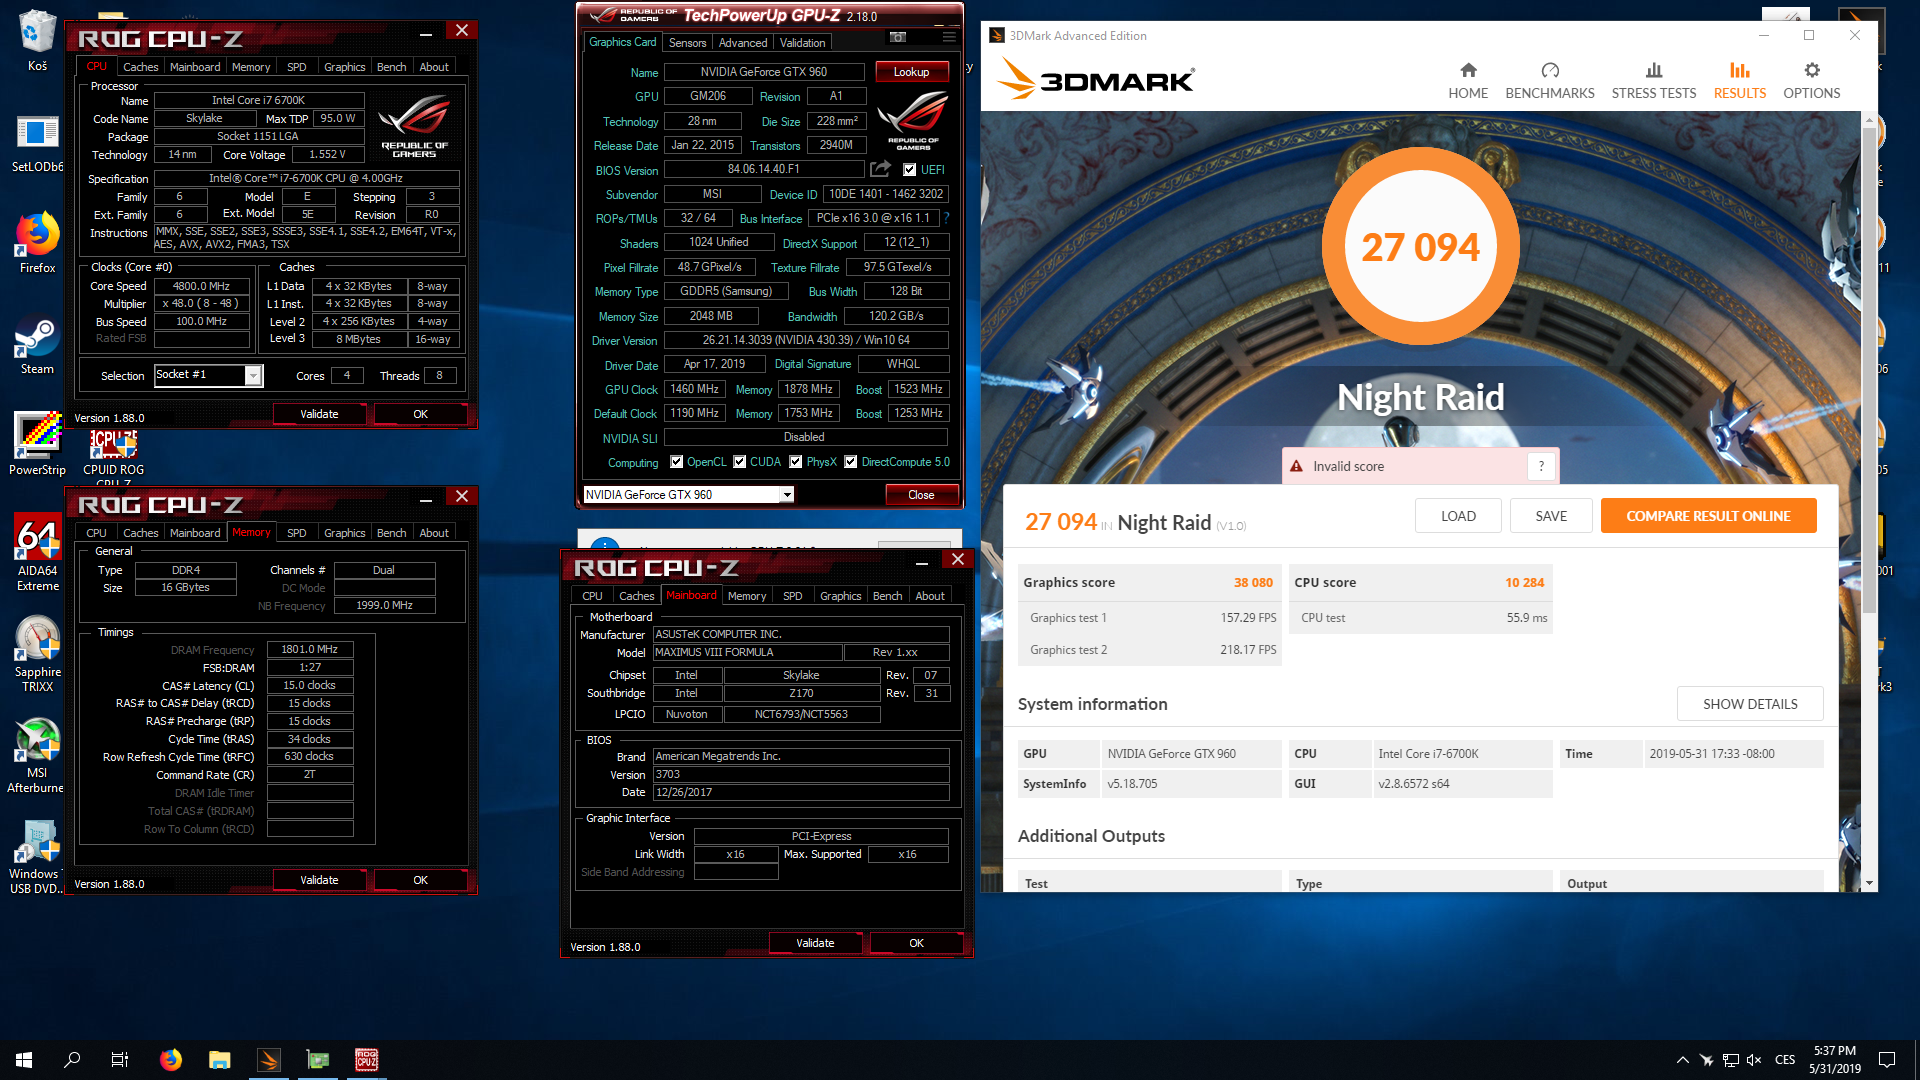The width and height of the screenshot is (1920, 1080).
Task: Click 3DMark taskbar icon
Action: 269,1060
